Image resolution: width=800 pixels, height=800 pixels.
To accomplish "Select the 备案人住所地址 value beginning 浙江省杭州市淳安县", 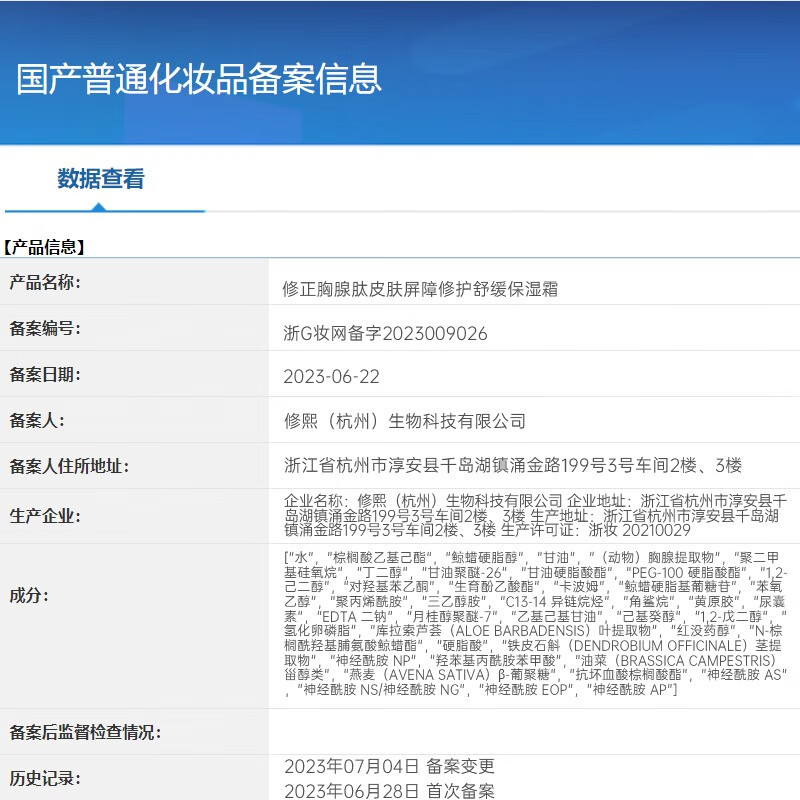I will [513, 465].
